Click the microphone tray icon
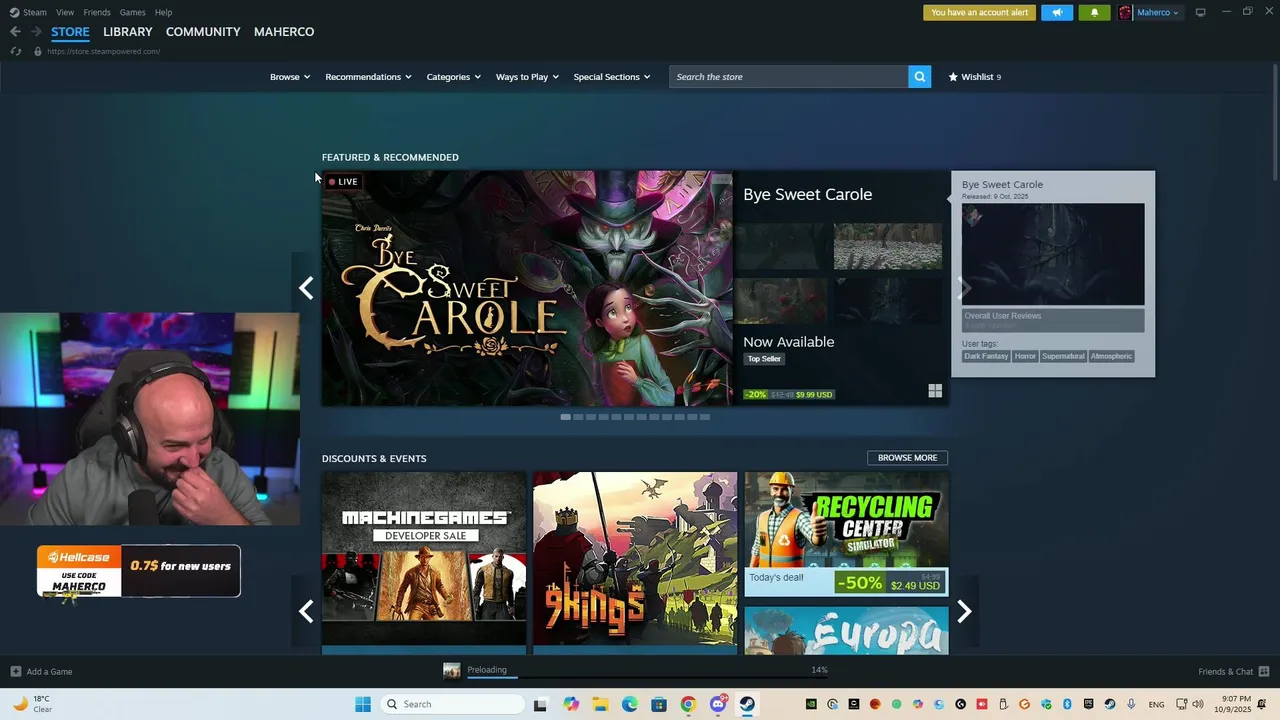Image resolution: width=1280 pixels, height=720 pixels. [1131, 704]
